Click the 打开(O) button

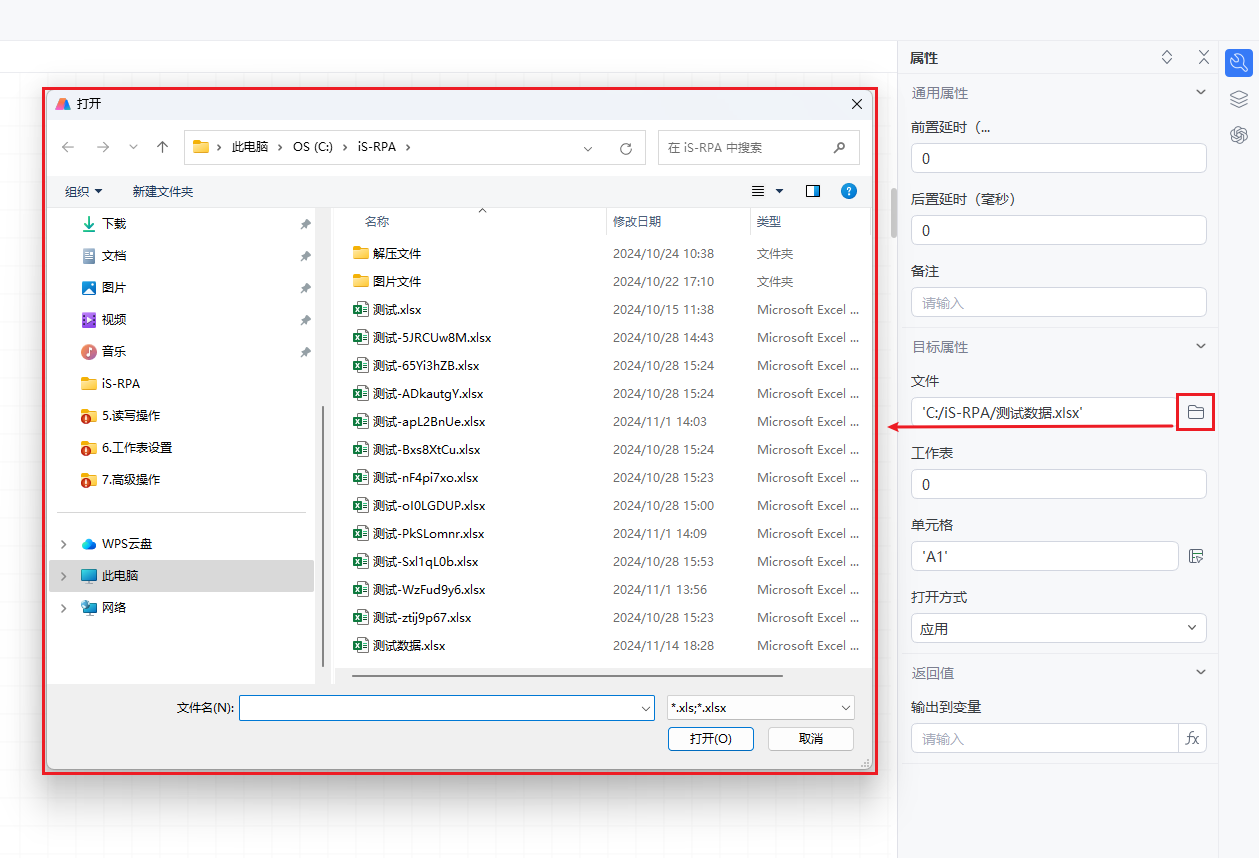(711, 739)
